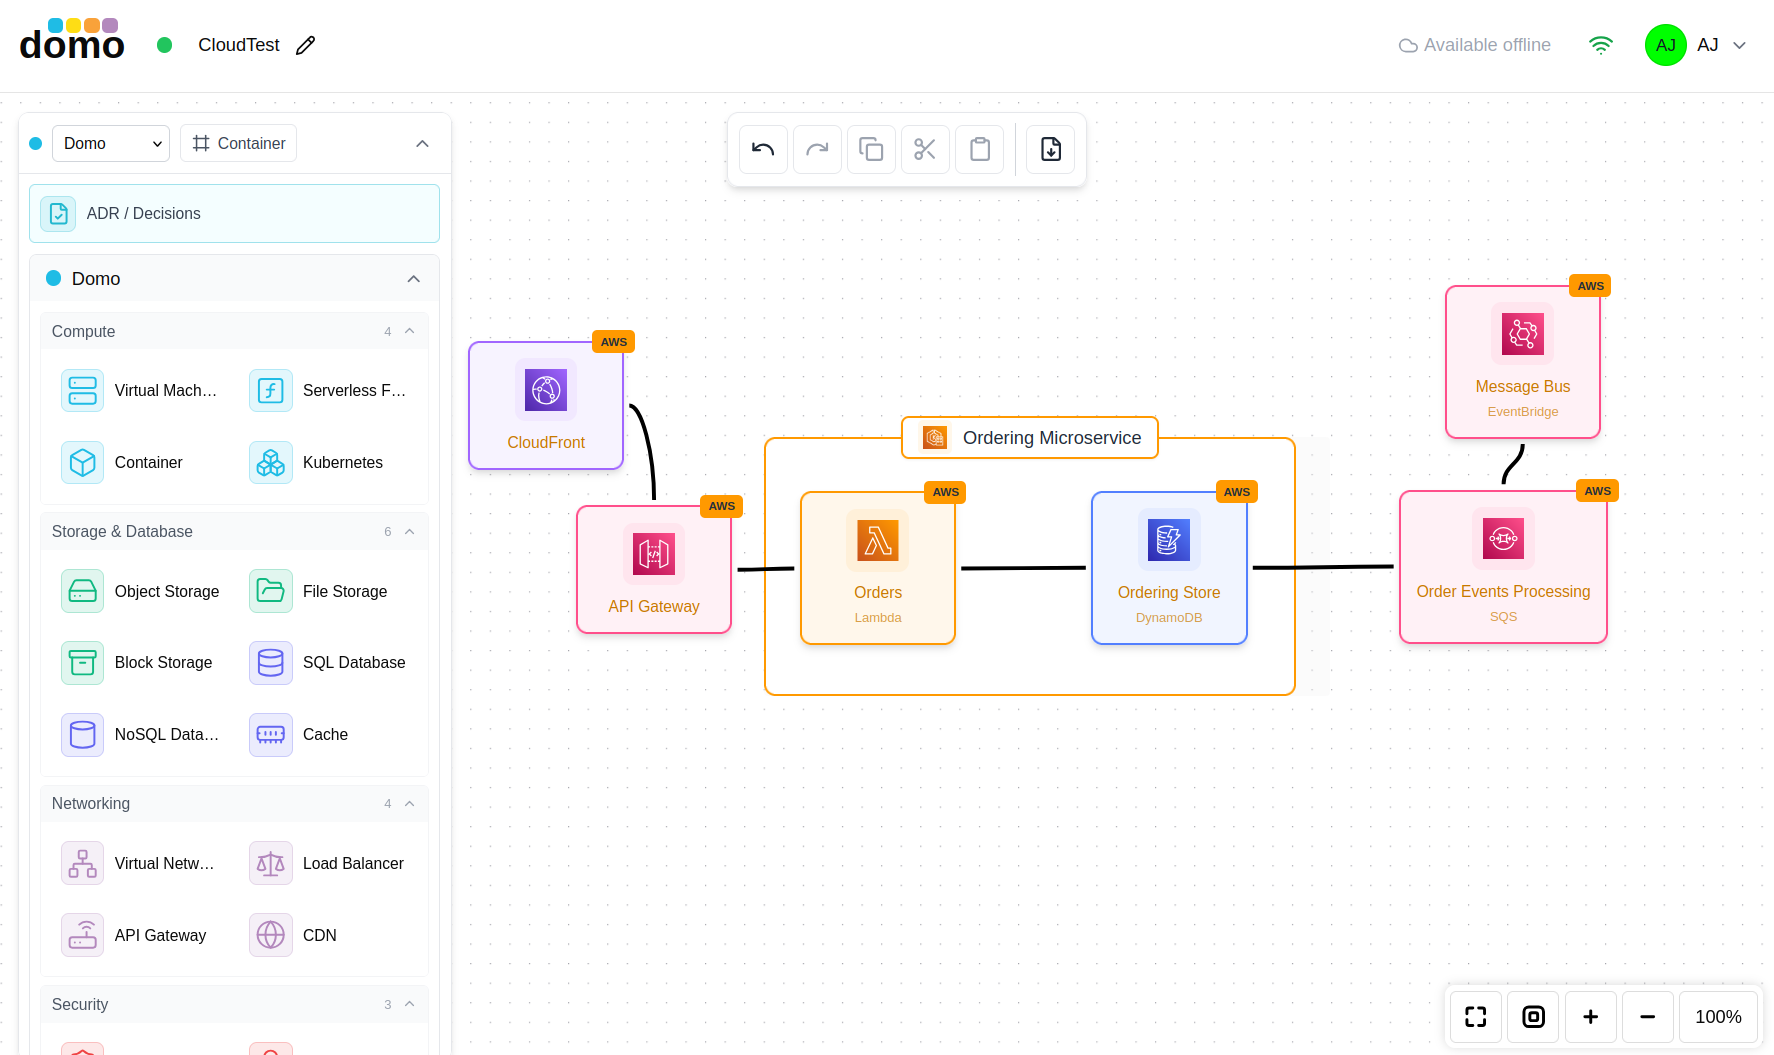Collapse the Security category

(x=409, y=1004)
